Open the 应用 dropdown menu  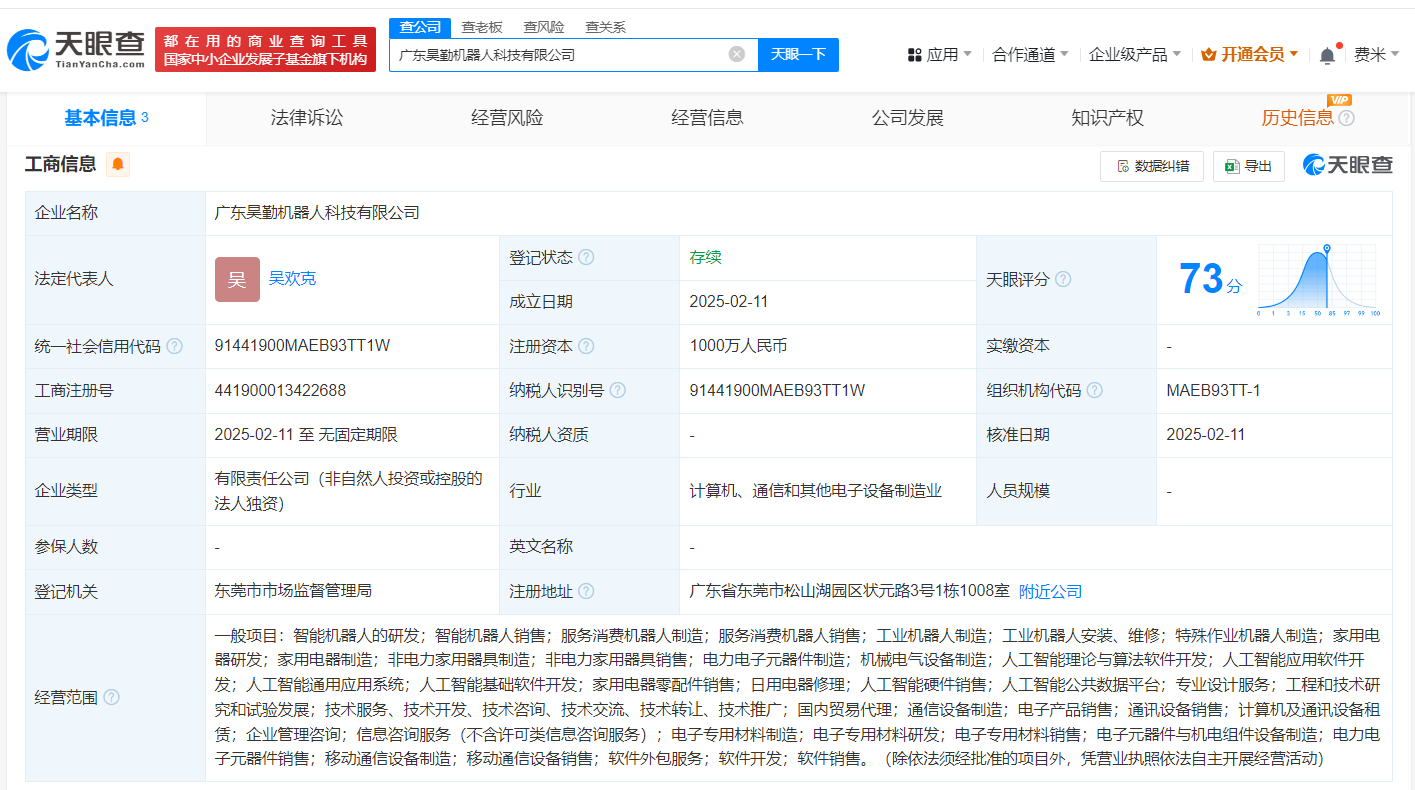940,55
